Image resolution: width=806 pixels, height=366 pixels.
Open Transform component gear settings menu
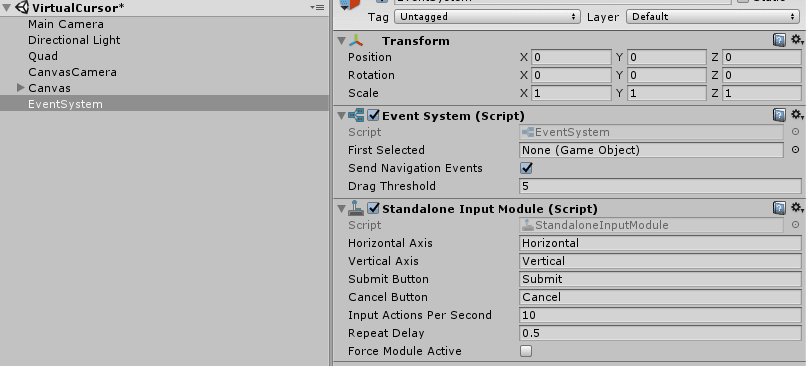pyautogui.click(x=797, y=40)
